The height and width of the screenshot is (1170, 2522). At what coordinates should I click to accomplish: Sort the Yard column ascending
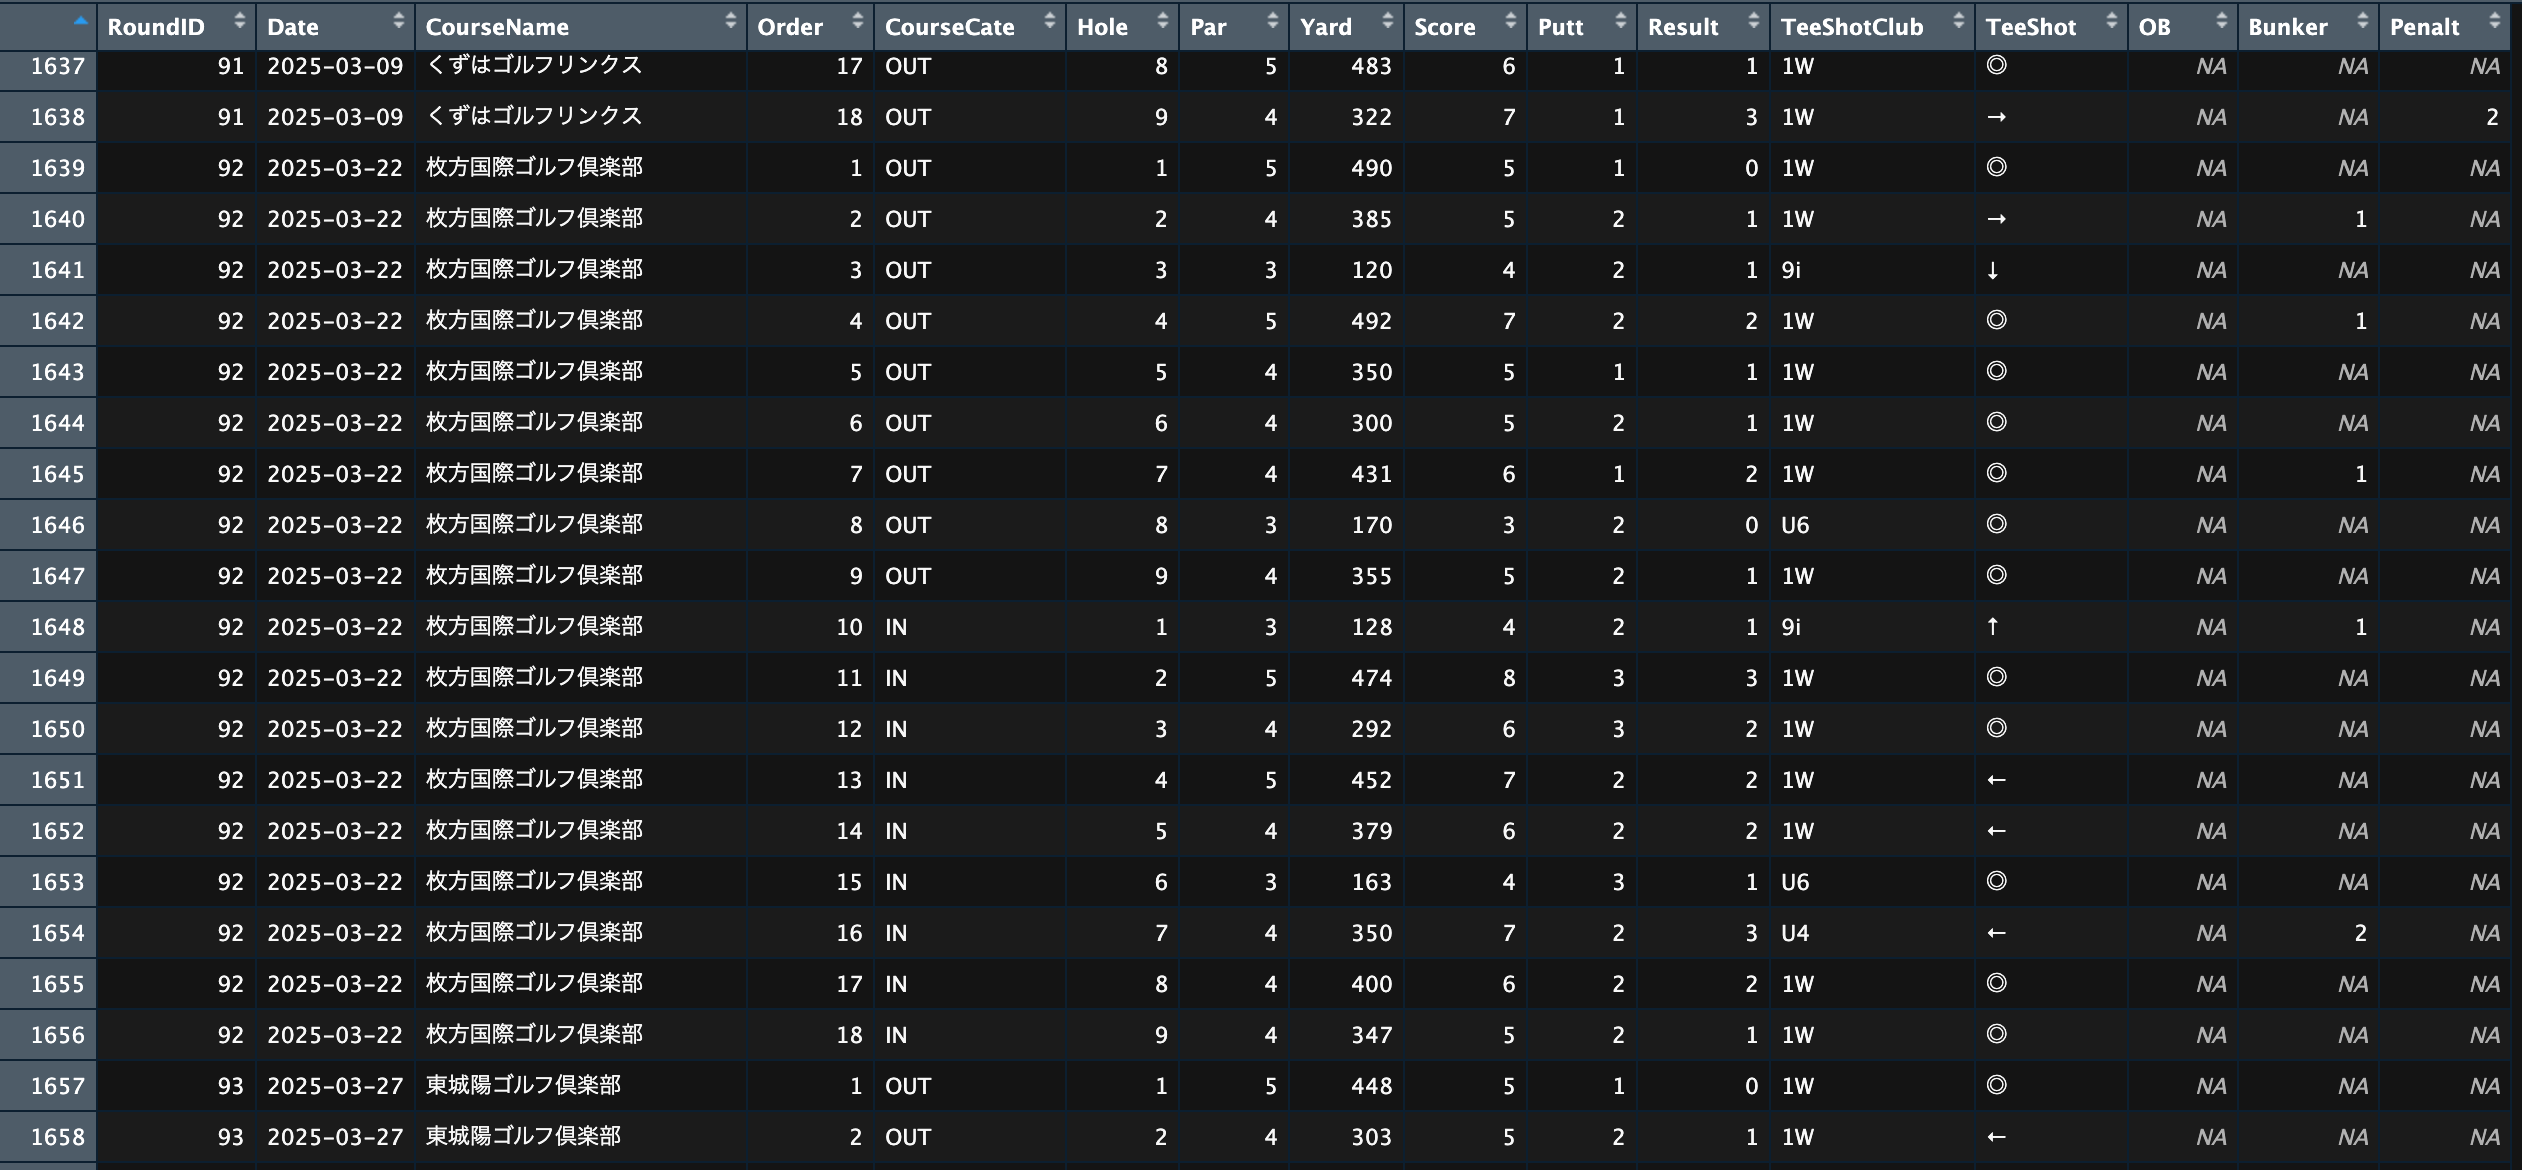[1388, 19]
